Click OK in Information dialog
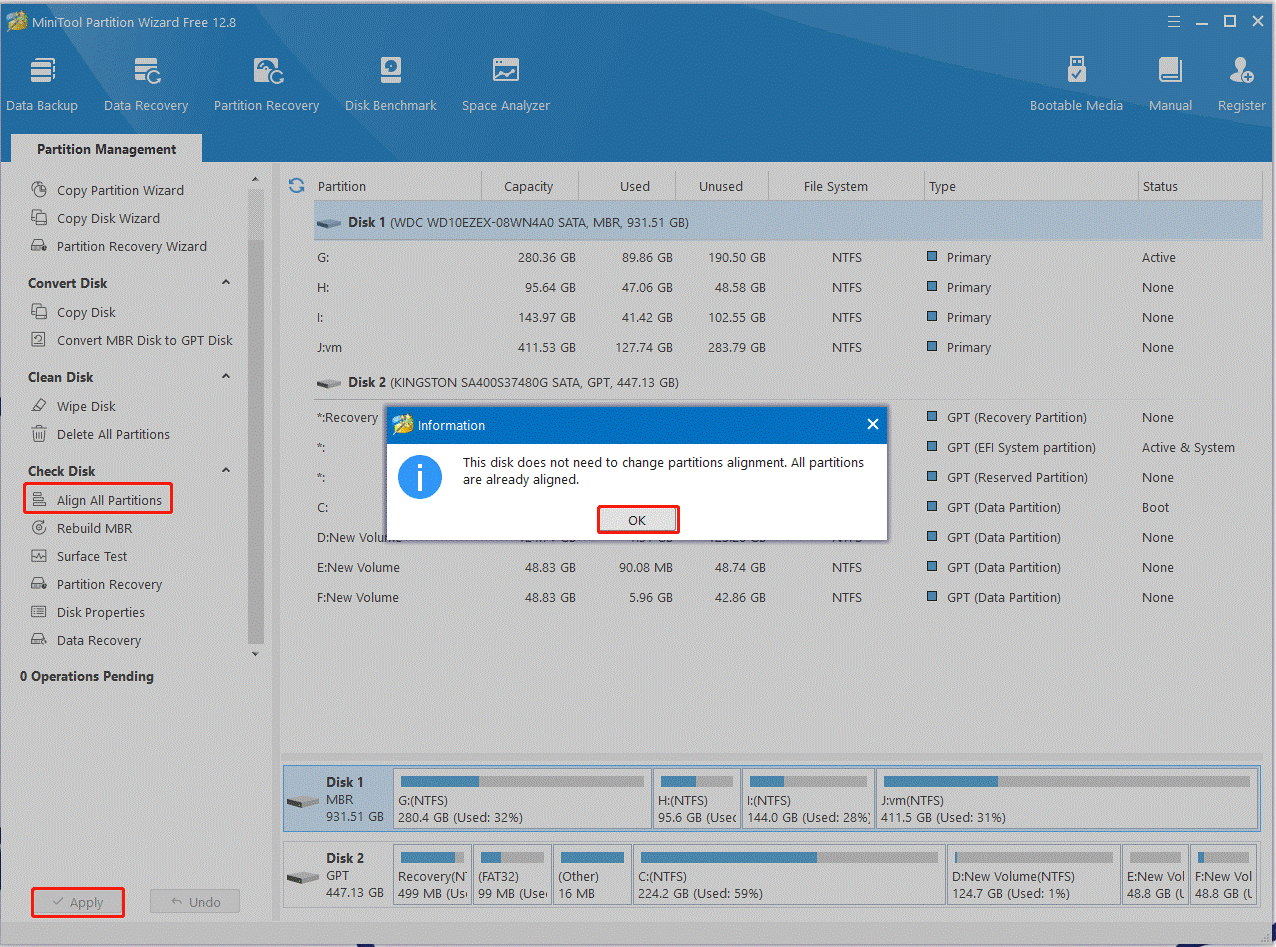1276x947 pixels. 637,520
